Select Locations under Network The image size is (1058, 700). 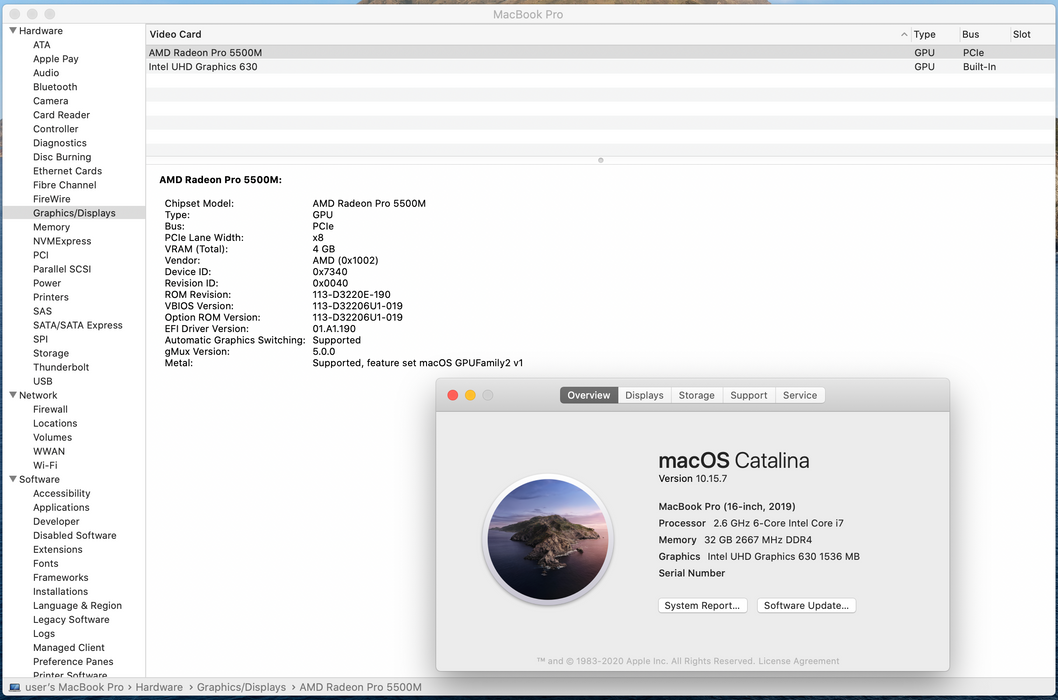pyautogui.click(x=55, y=423)
